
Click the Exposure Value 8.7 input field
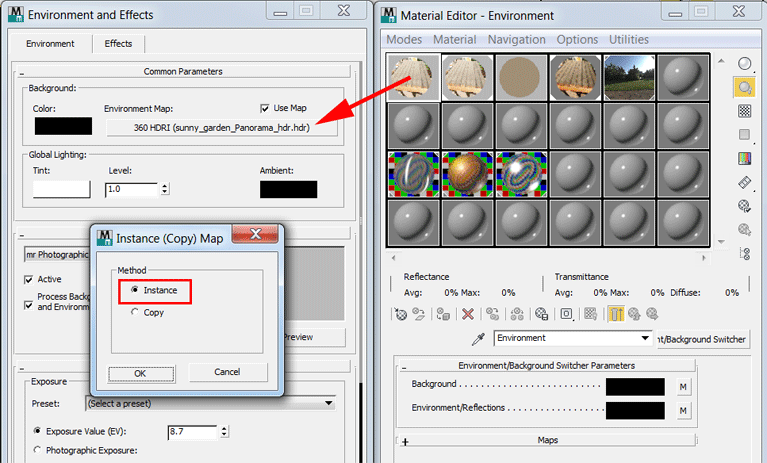coord(192,431)
